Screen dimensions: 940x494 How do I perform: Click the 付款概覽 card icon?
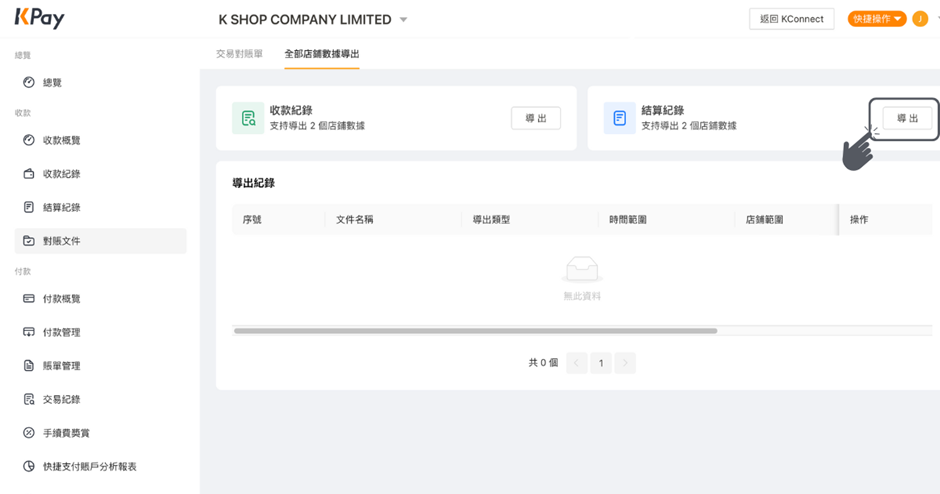pyautogui.click(x=29, y=298)
